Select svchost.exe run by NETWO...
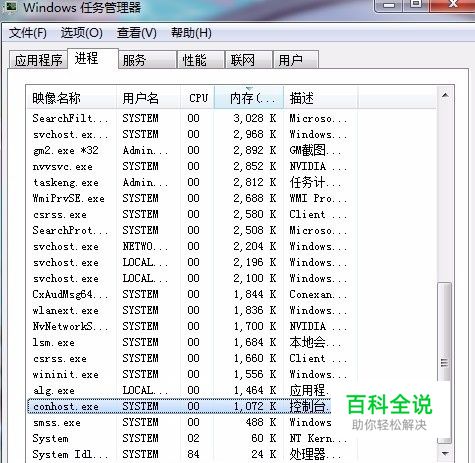This screenshot has width=475, height=463. [x=232, y=246]
